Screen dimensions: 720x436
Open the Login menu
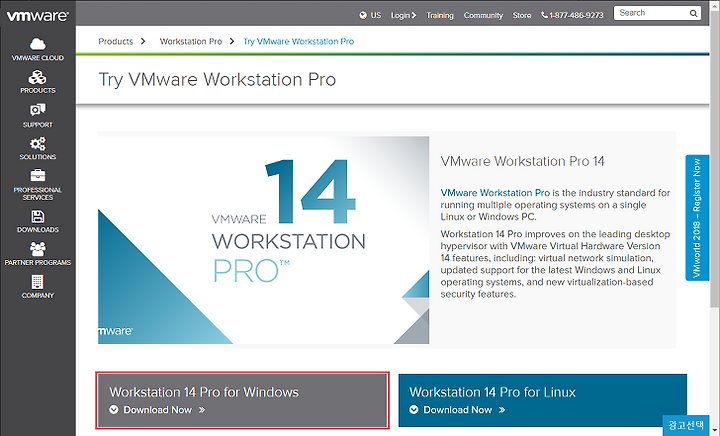[403, 15]
